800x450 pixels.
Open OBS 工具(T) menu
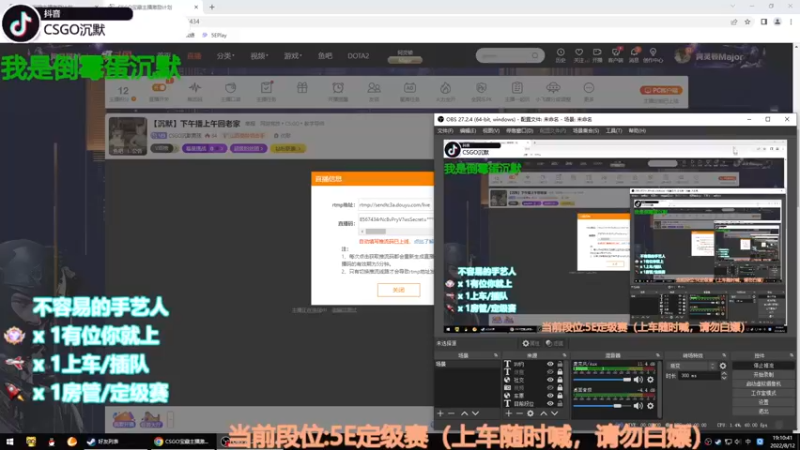point(613,131)
